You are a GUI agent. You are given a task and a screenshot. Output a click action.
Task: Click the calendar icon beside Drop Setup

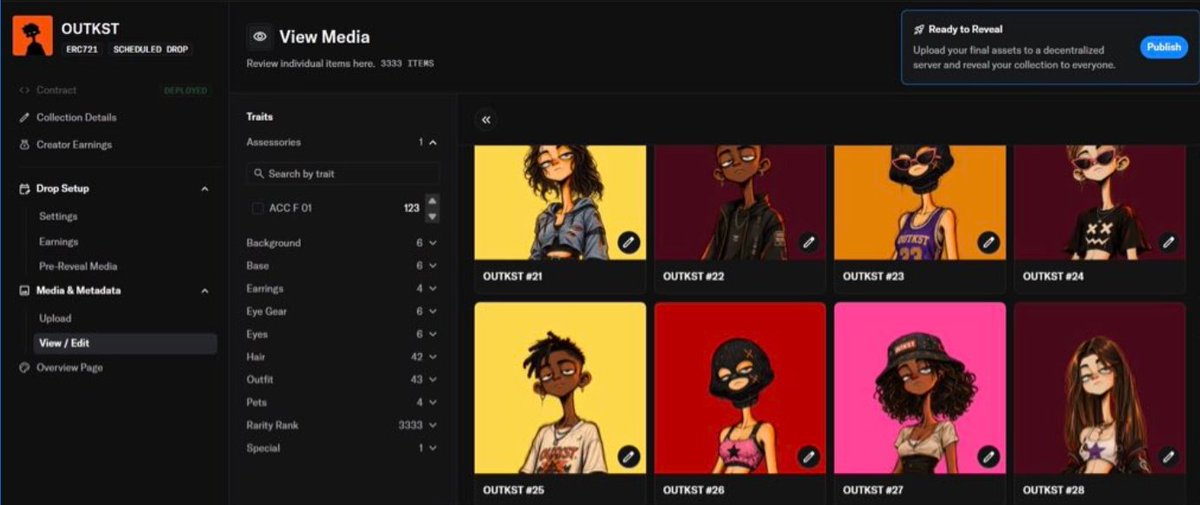click(25, 188)
